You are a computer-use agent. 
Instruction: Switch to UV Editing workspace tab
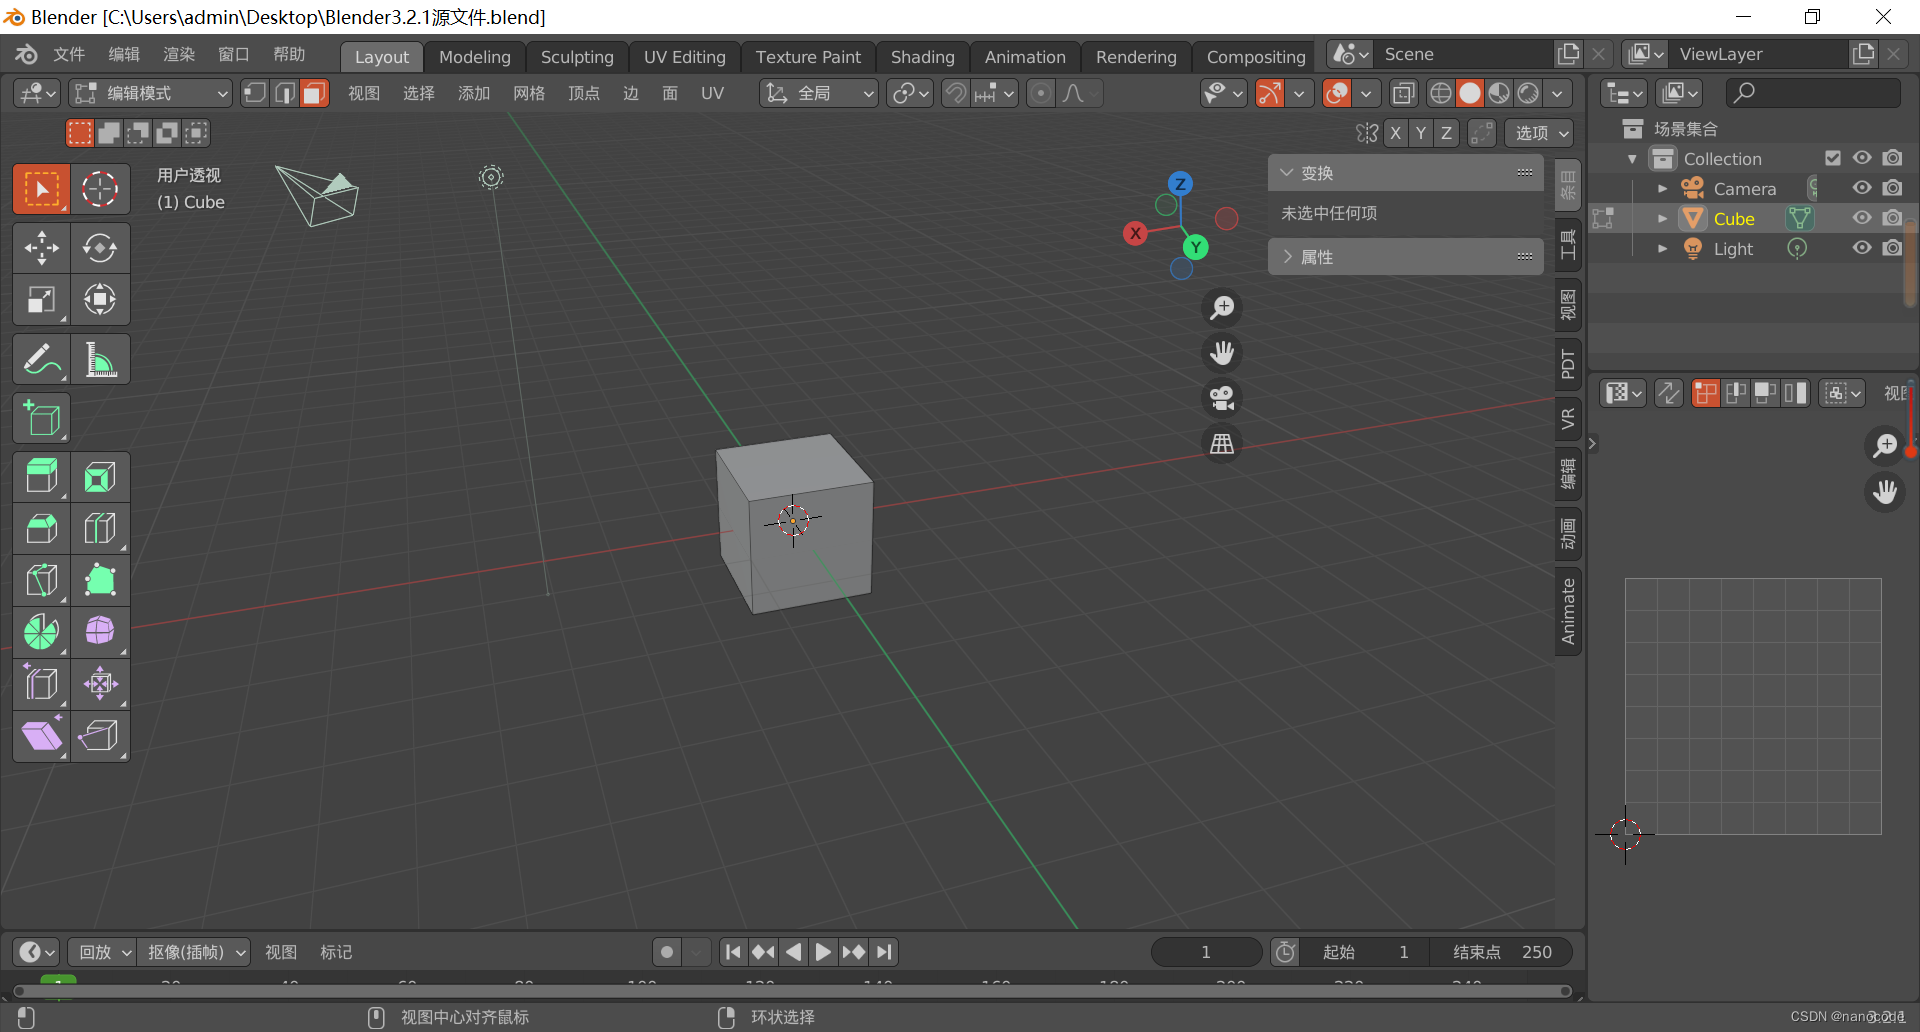pyautogui.click(x=684, y=57)
